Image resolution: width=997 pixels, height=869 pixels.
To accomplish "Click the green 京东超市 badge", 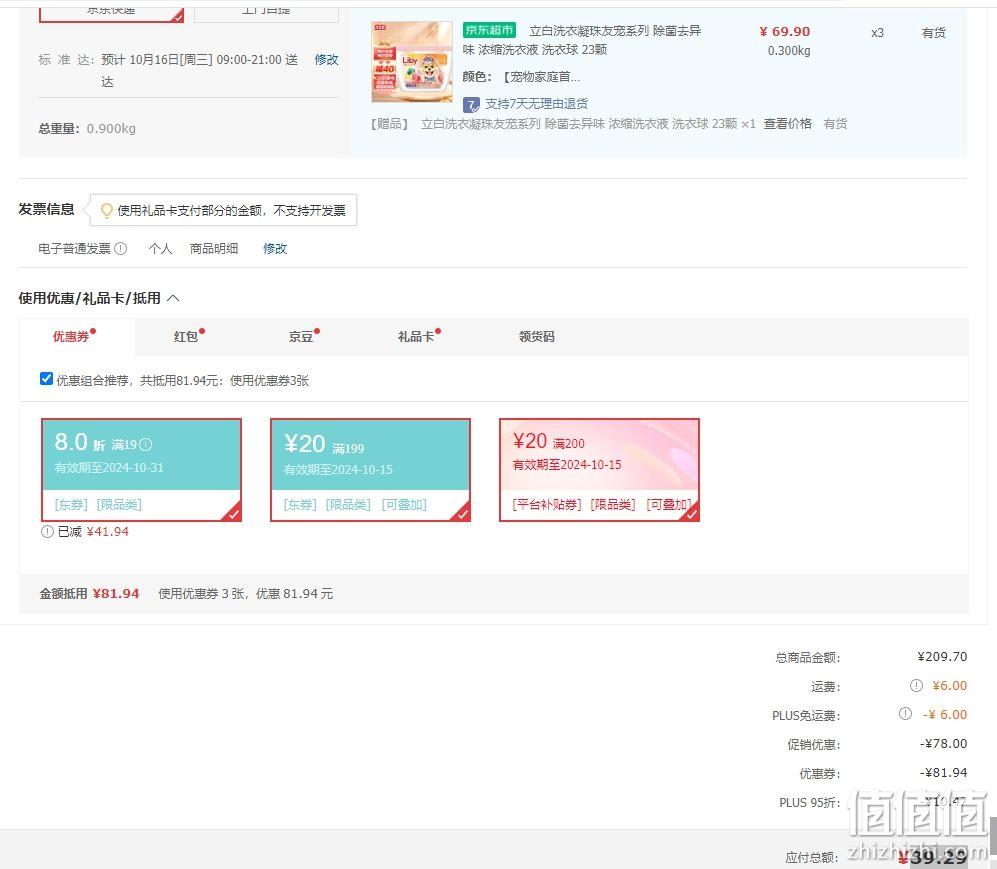I will pyautogui.click(x=489, y=30).
